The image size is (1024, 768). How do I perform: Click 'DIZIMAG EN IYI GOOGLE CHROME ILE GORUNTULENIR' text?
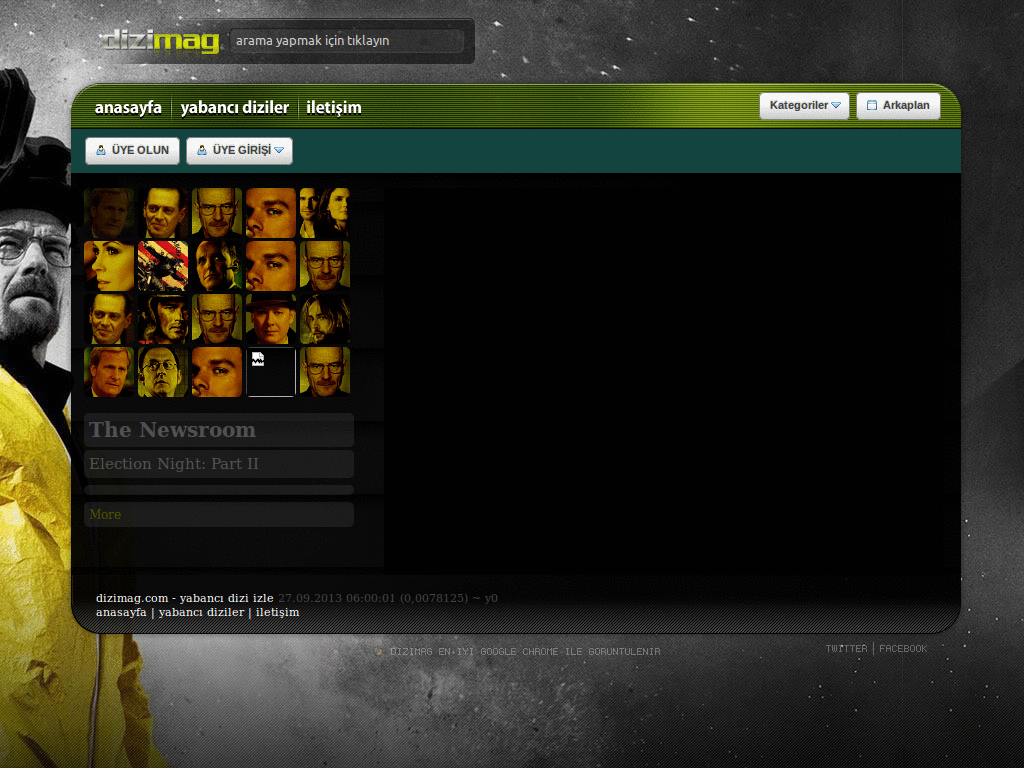(x=525, y=651)
